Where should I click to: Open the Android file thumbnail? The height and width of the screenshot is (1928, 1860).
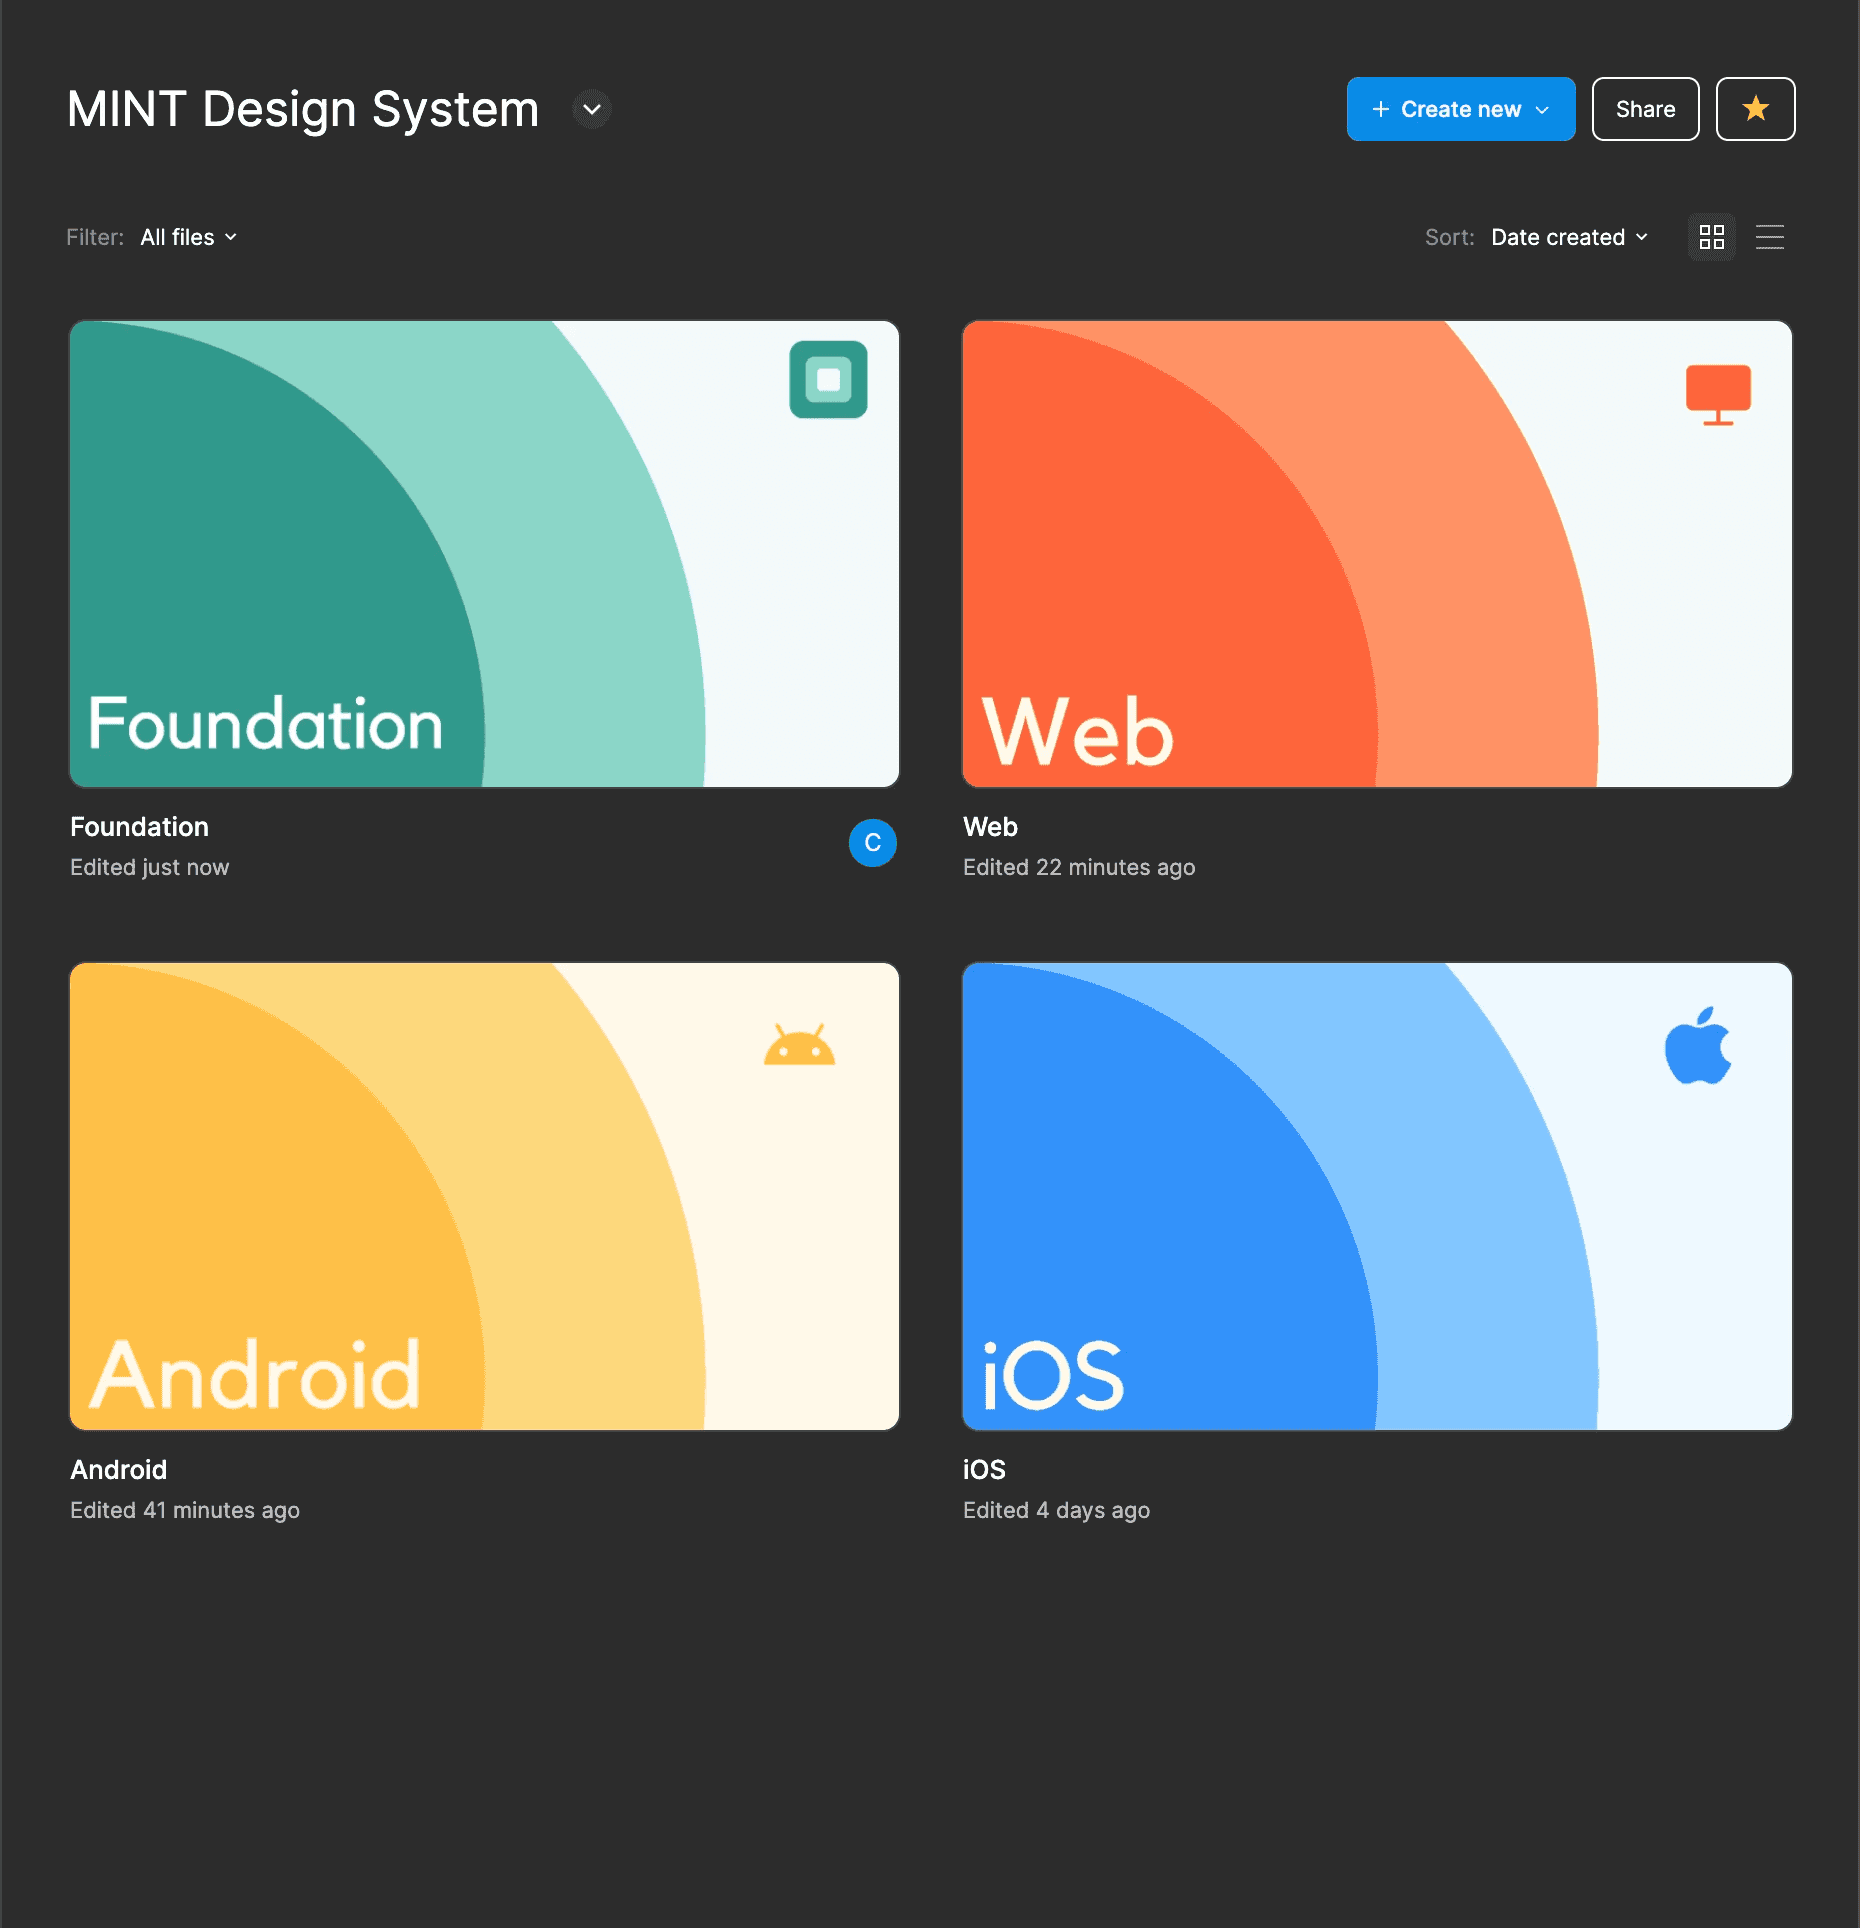[x=485, y=1196]
